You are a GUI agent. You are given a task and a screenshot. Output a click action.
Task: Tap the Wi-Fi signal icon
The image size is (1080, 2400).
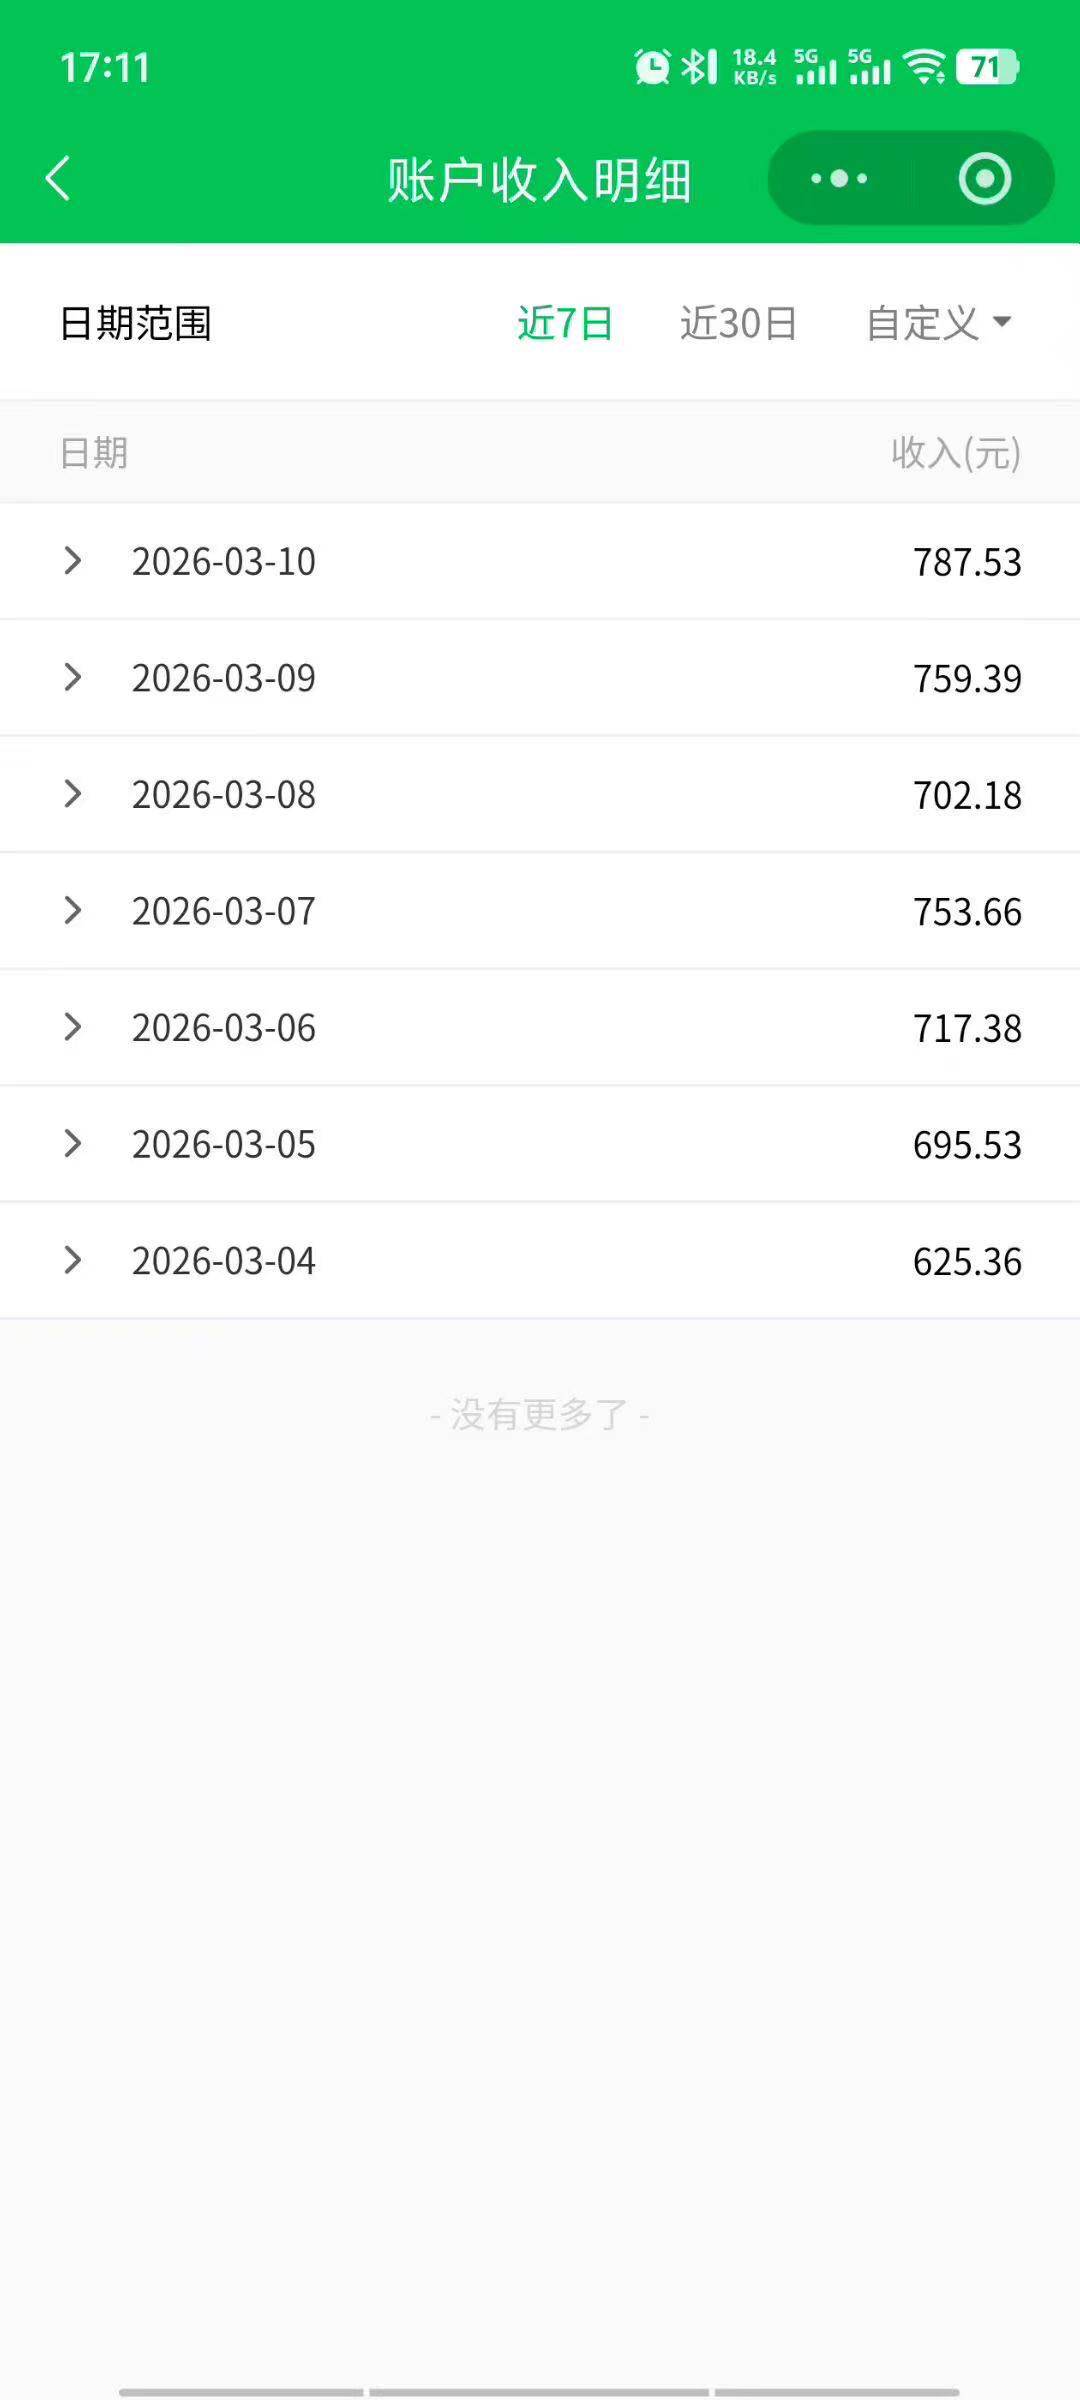point(923,67)
